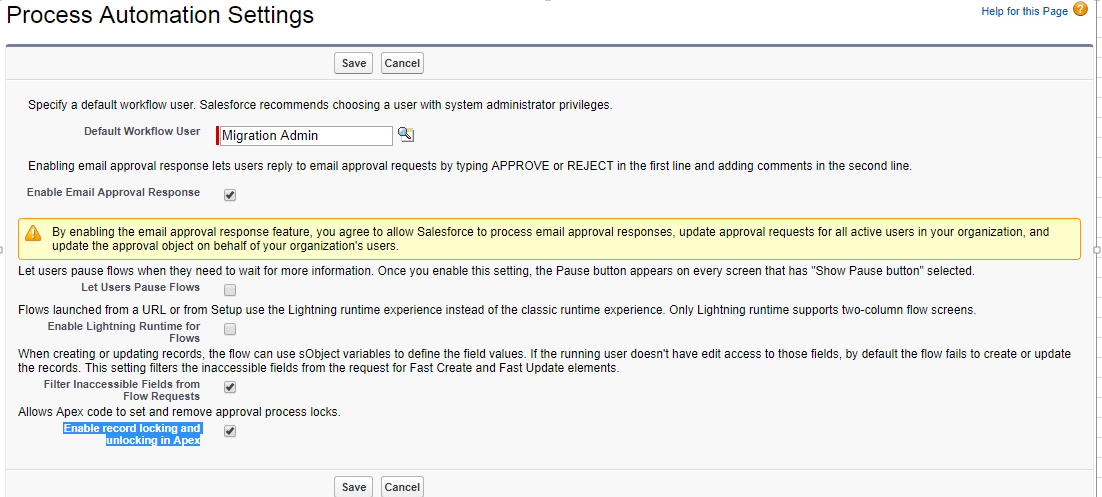Open the Default Workflow User lookup icon

406,135
